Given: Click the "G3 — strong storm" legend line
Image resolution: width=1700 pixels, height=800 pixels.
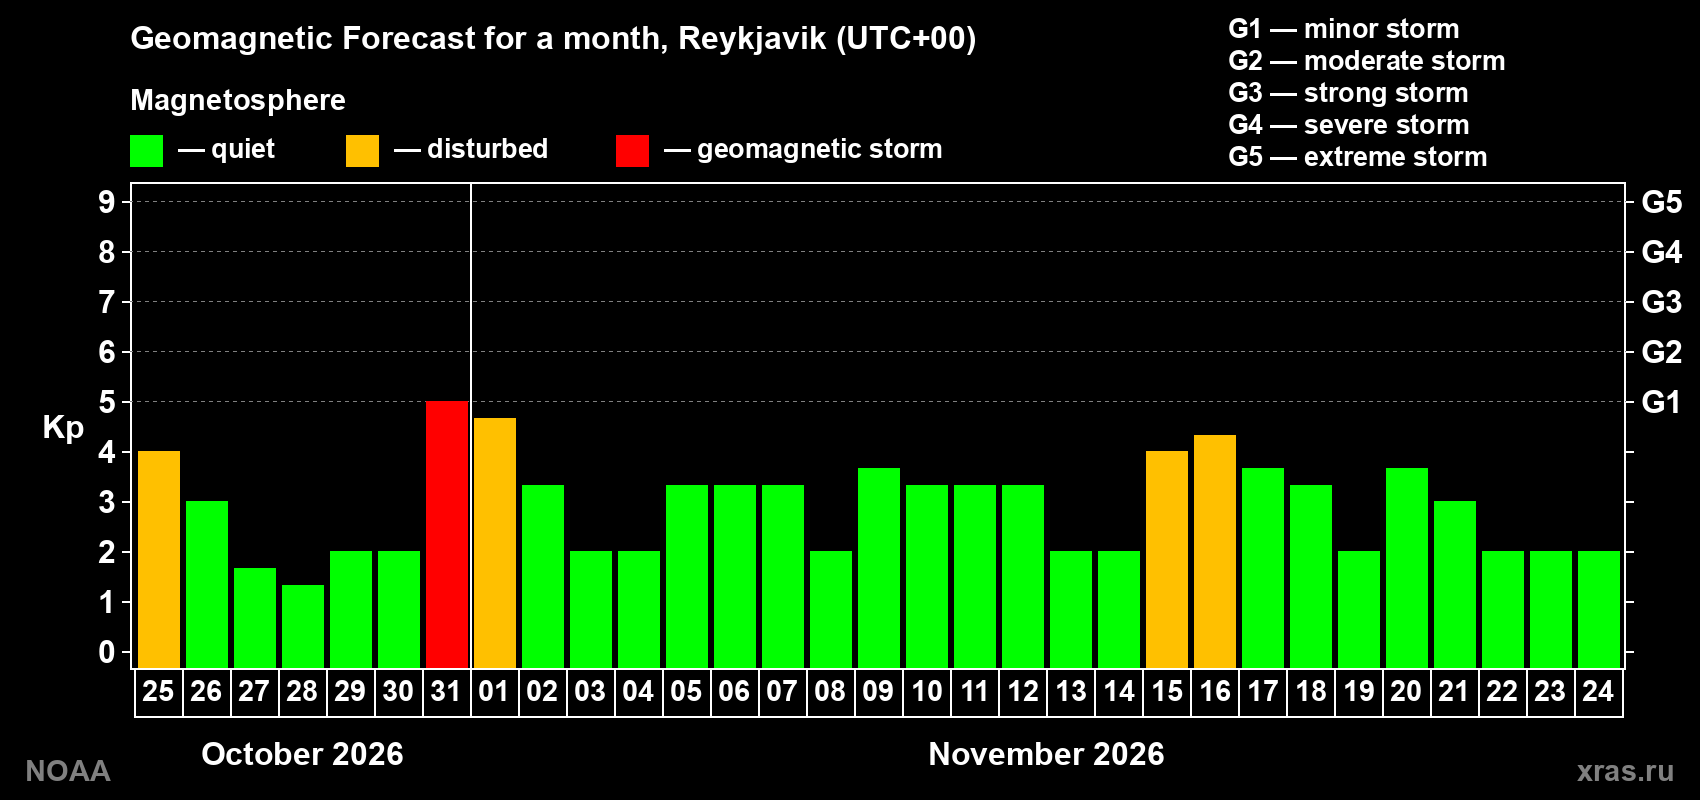Looking at the screenshot, I should [x=1348, y=93].
